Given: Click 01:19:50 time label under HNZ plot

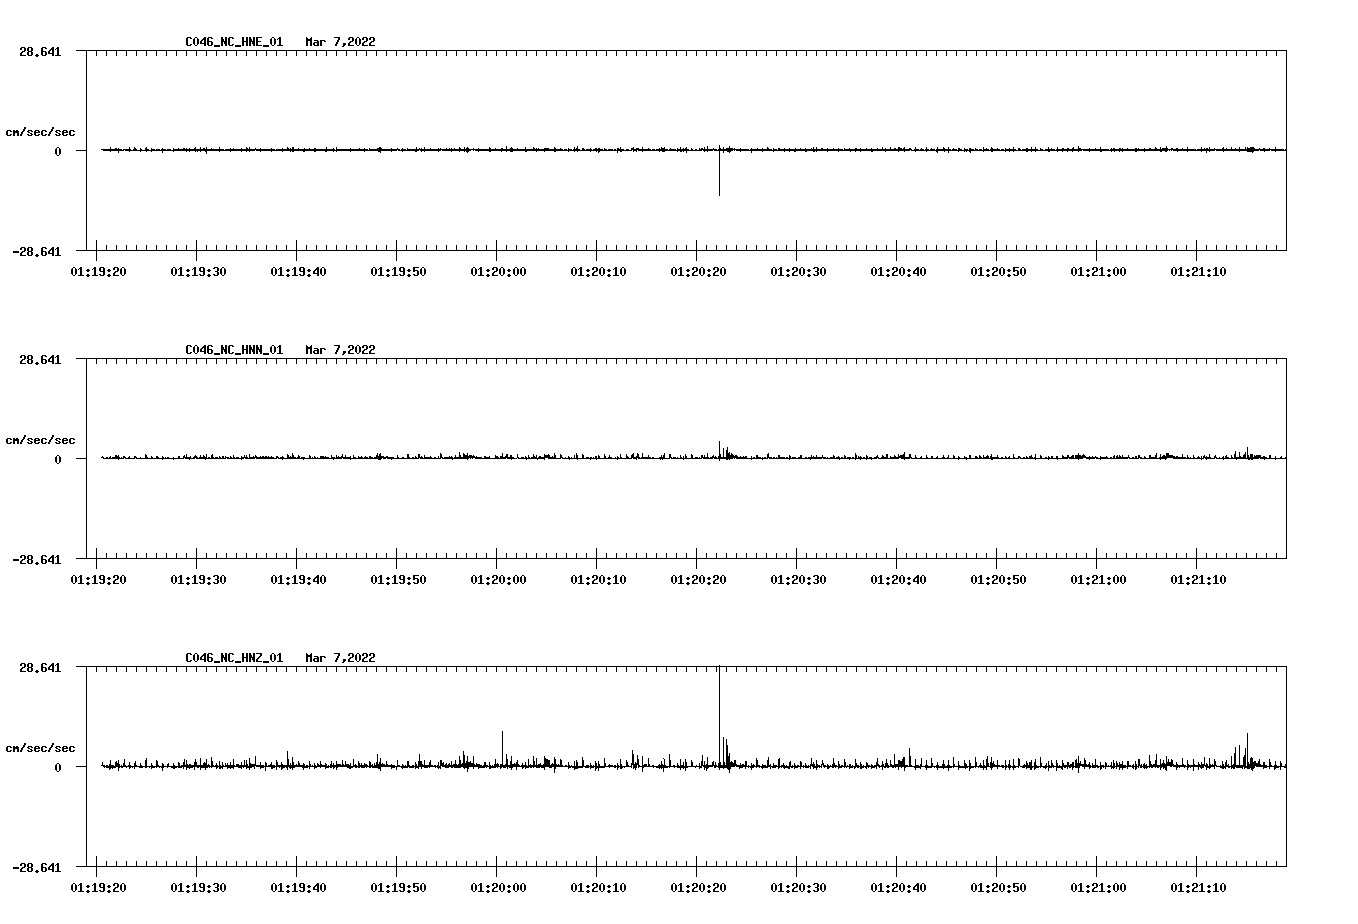Looking at the screenshot, I should (x=398, y=888).
